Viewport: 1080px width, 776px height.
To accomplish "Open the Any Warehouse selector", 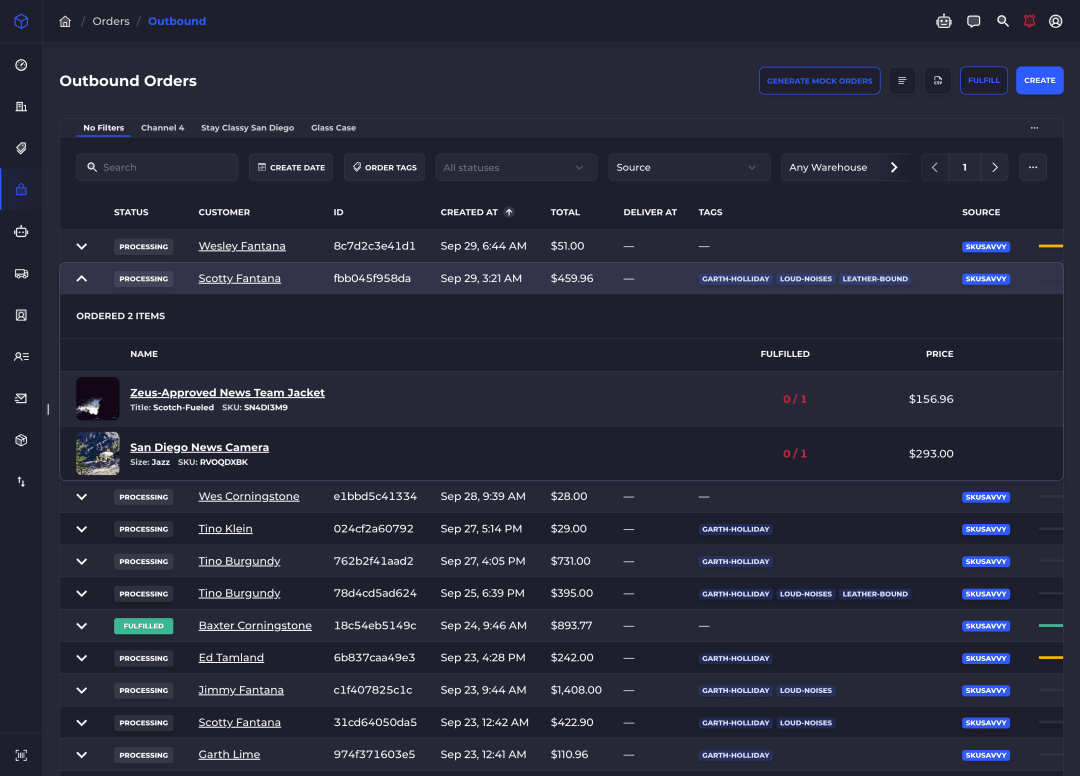I will (845, 167).
